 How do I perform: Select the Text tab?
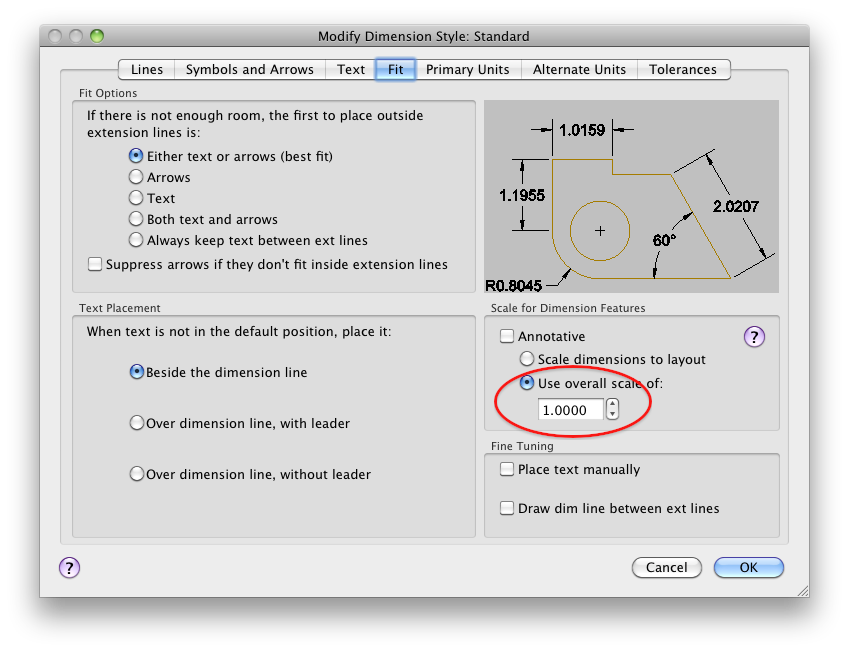pos(350,69)
